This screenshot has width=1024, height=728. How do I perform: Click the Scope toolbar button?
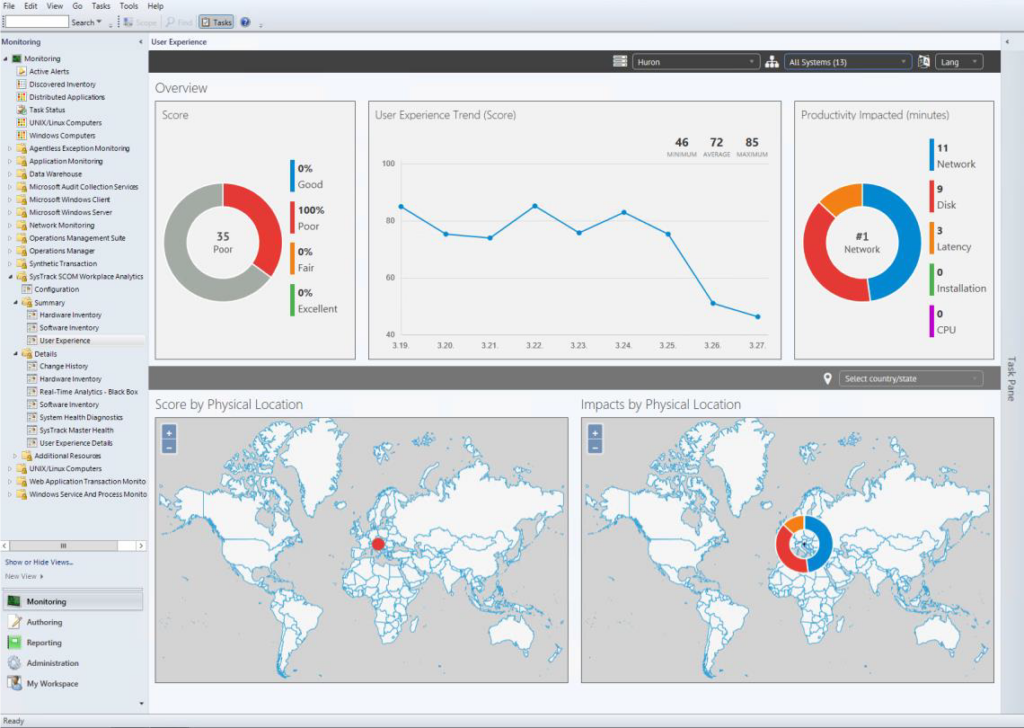click(140, 22)
